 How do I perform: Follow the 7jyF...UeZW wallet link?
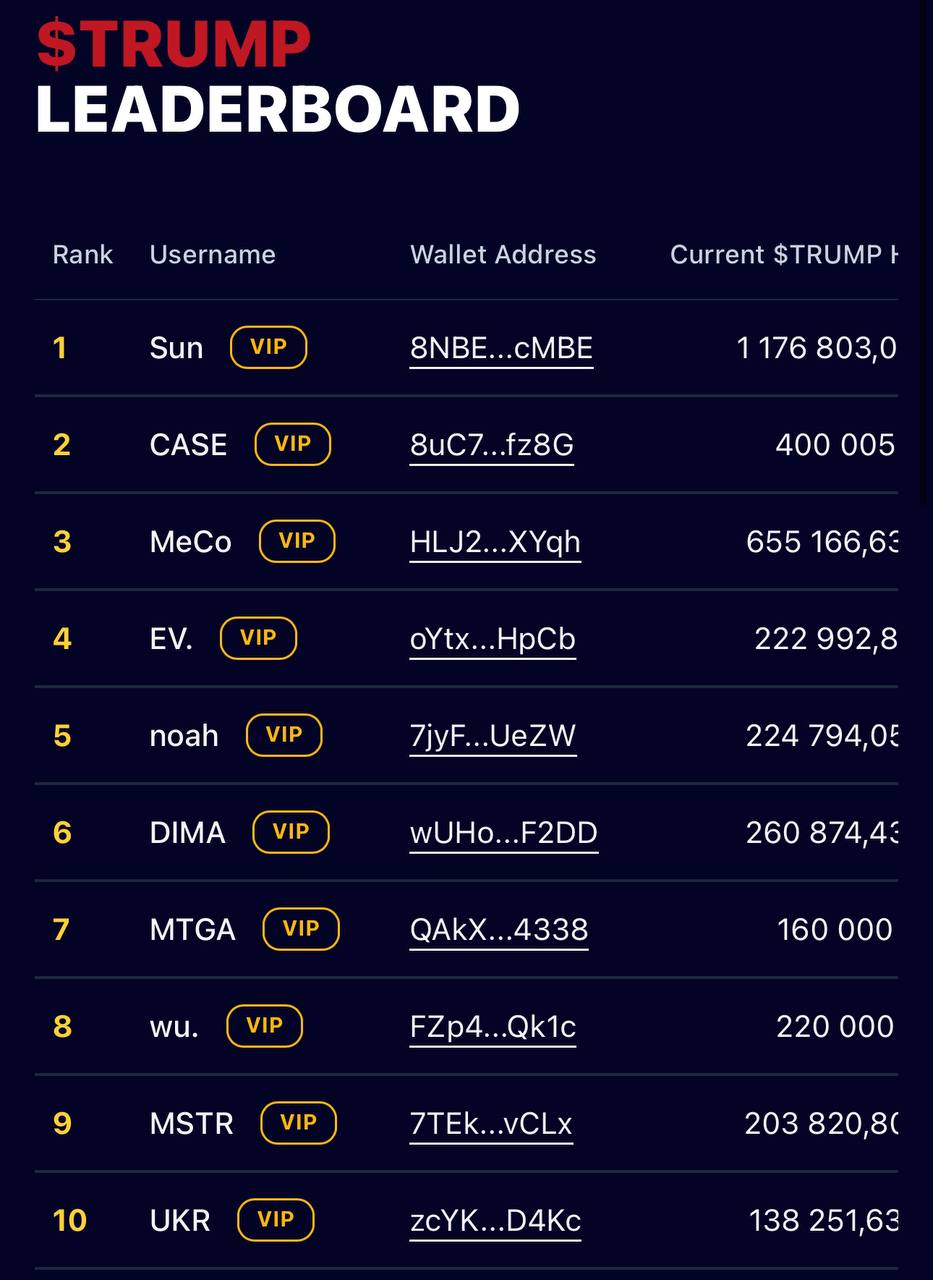click(x=493, y=736)
